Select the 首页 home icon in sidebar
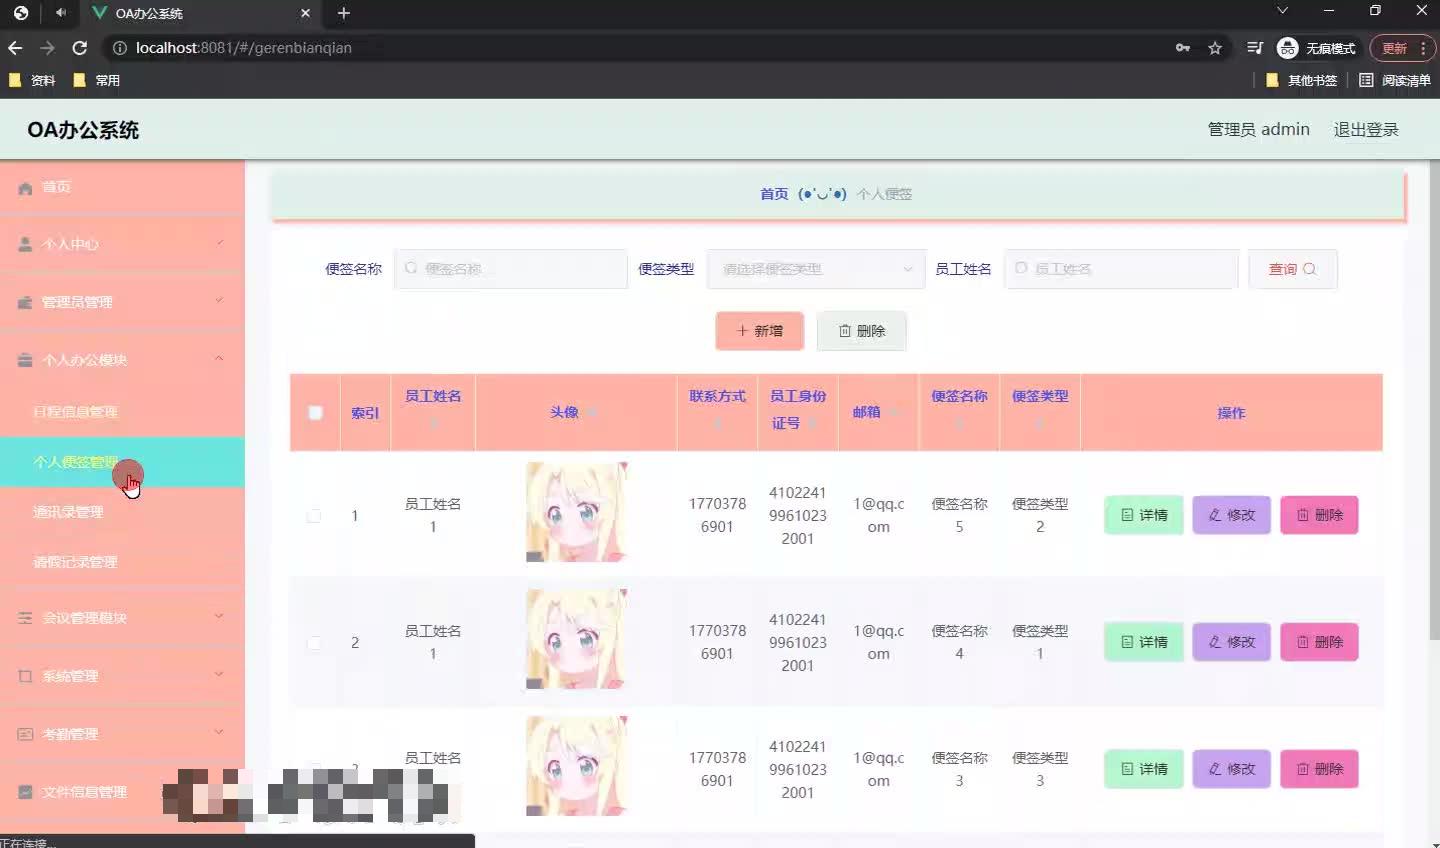This screenshot has height=848, width=1440. pos(24,187)
